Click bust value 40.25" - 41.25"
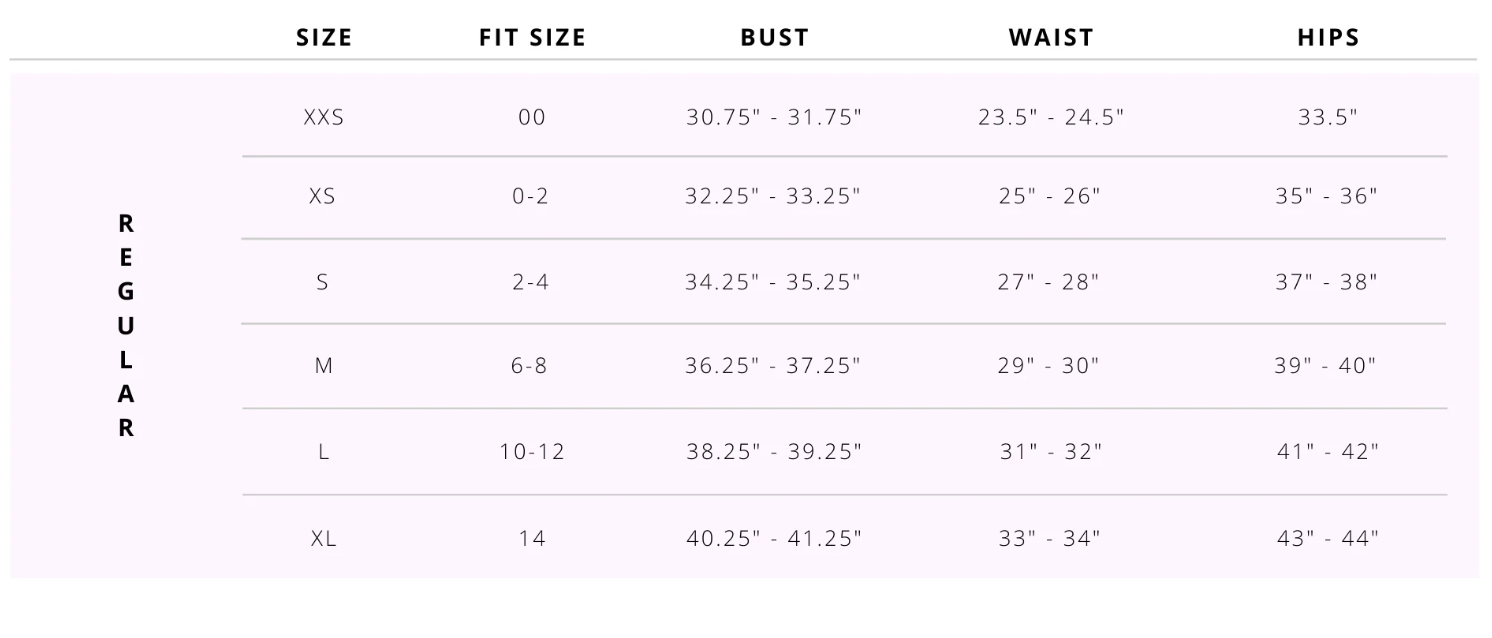 click(774, 538)
